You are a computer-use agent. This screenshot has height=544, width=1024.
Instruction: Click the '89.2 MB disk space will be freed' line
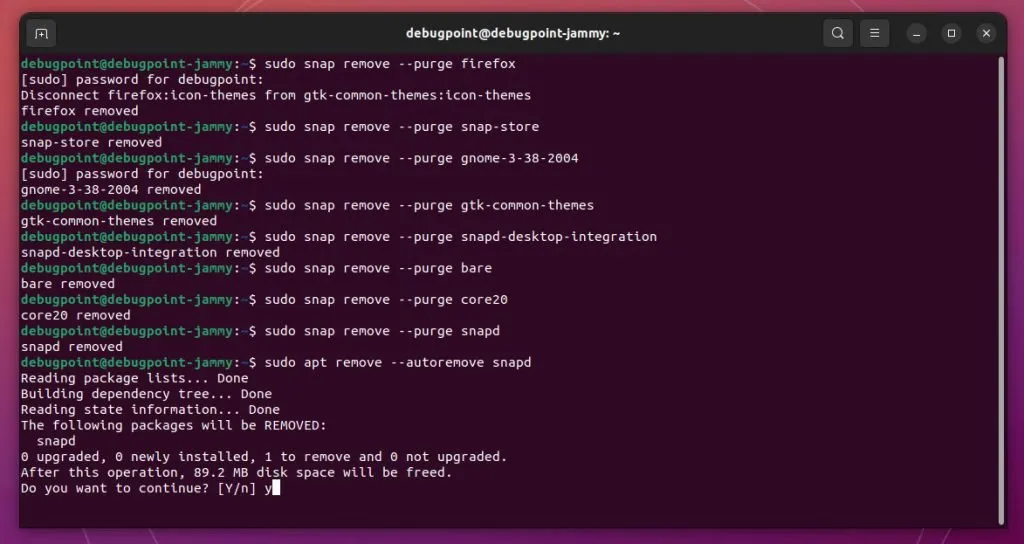point(236,472)
